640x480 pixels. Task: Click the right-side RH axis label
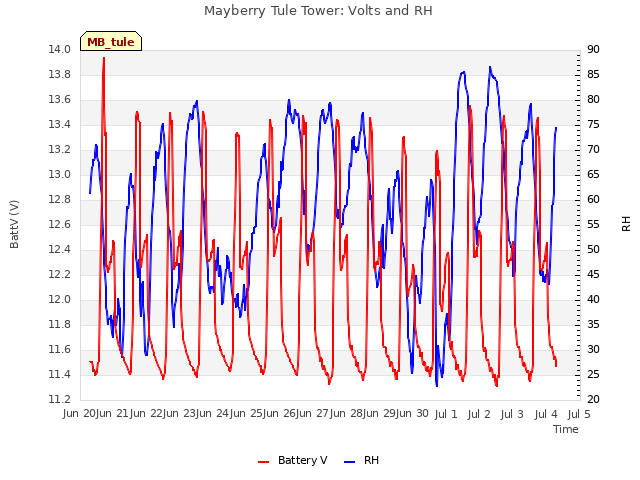click(x=626, y=224)
